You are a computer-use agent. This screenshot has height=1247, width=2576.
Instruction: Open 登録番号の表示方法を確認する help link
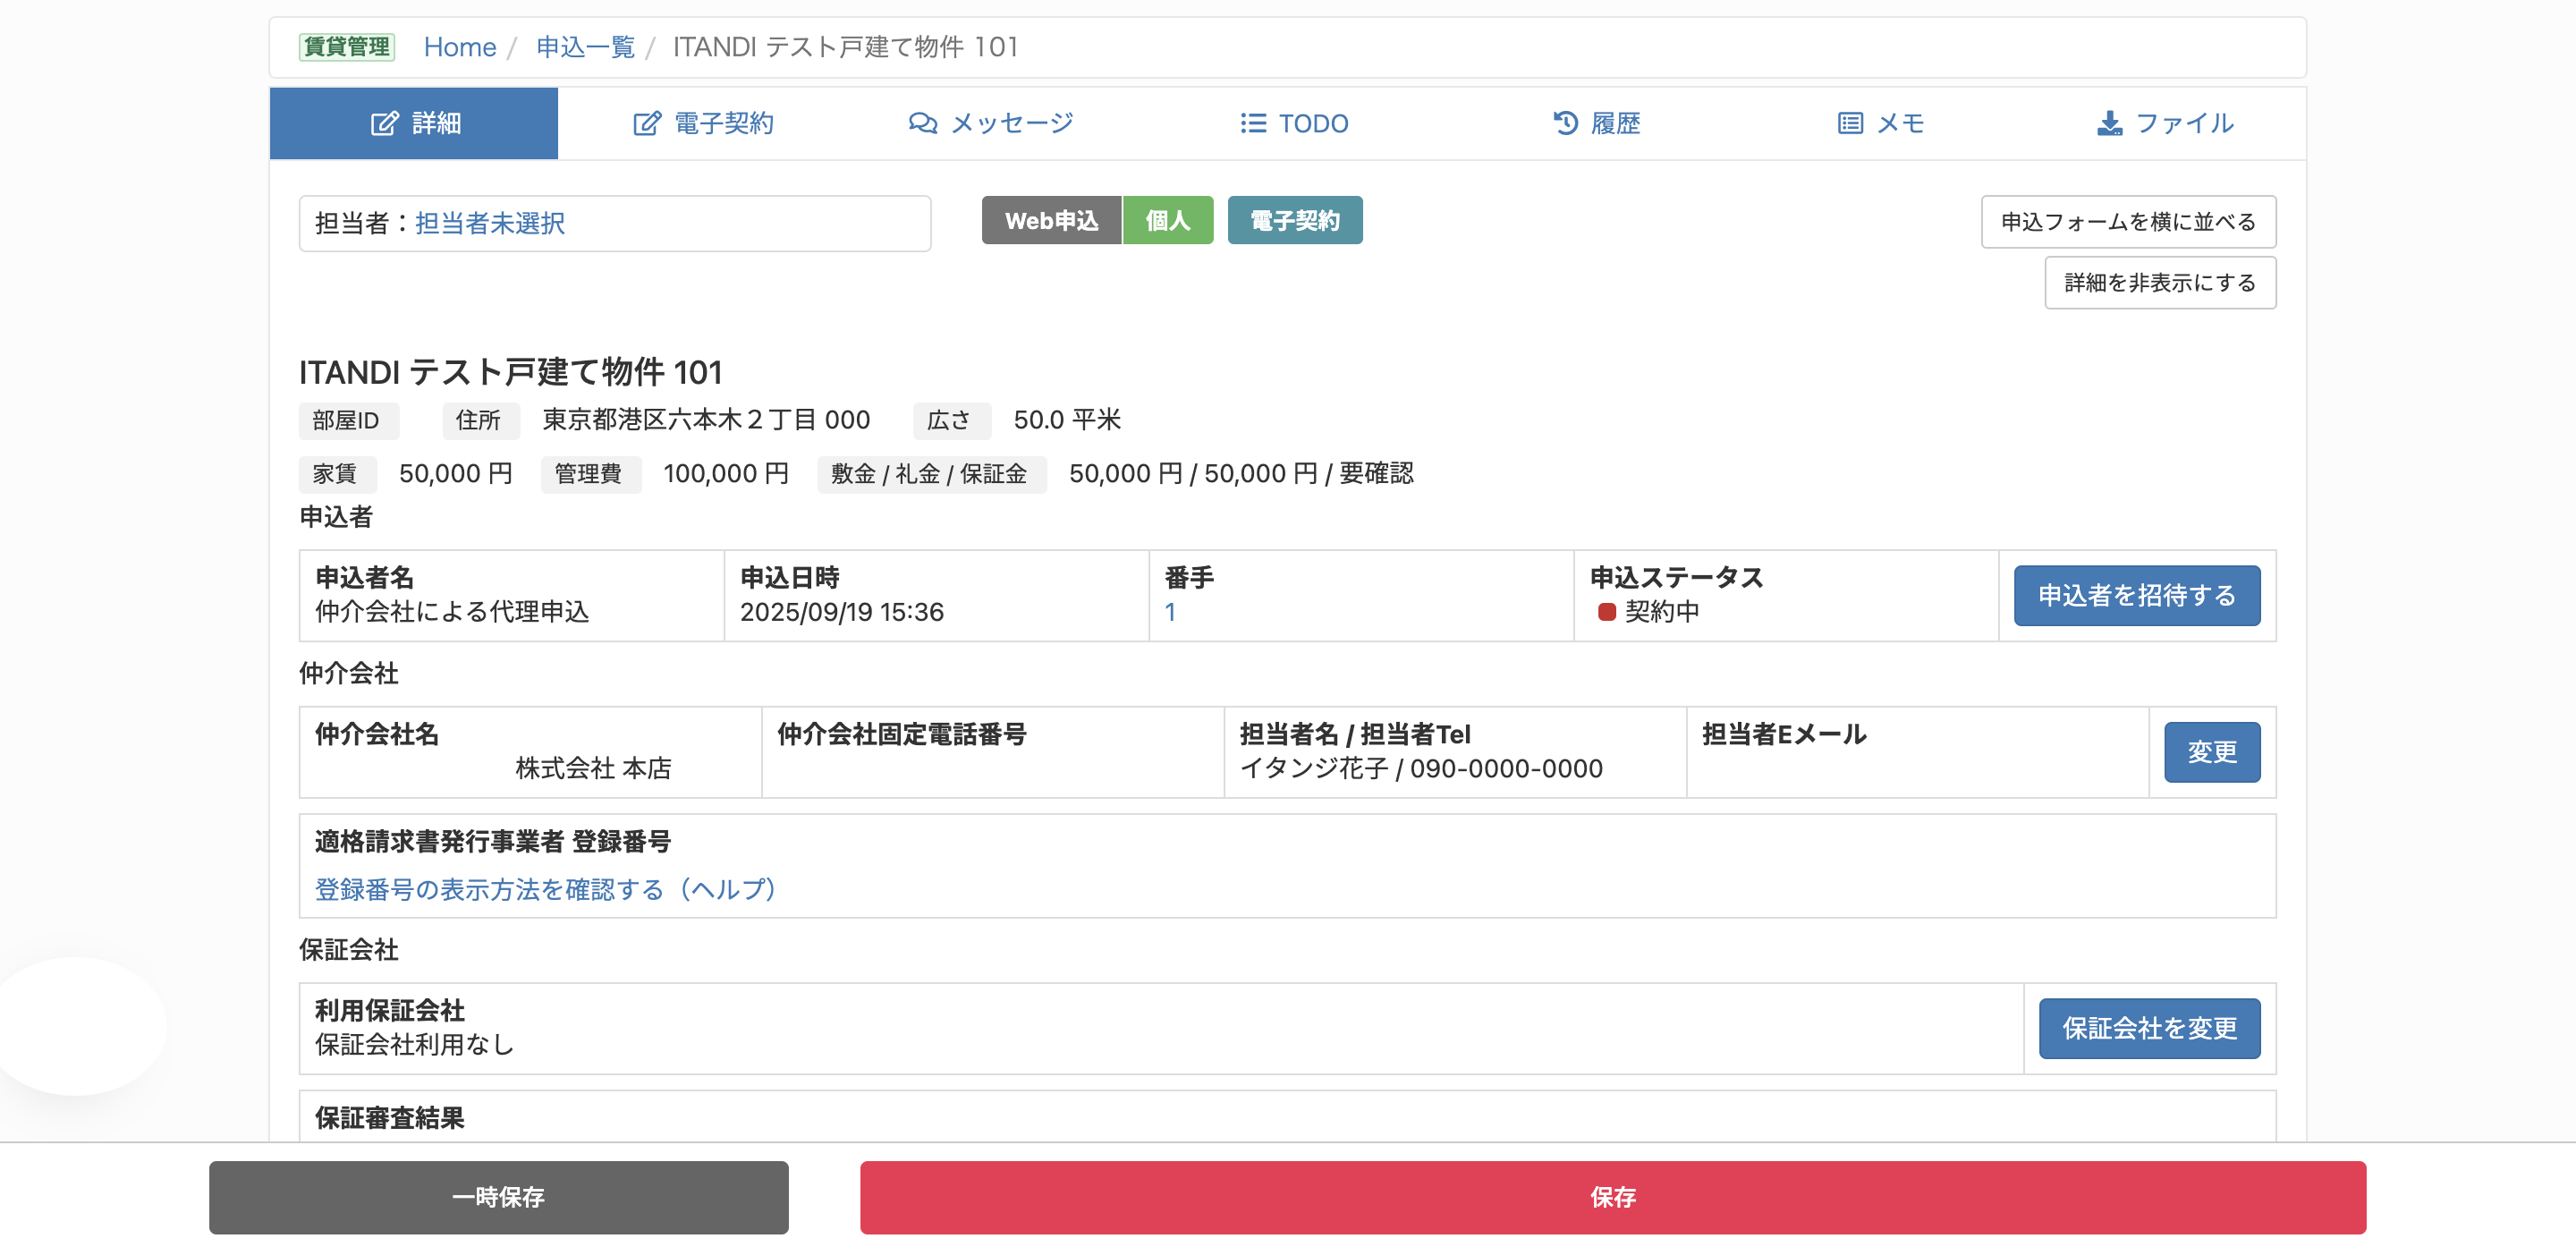coord(545,889)
